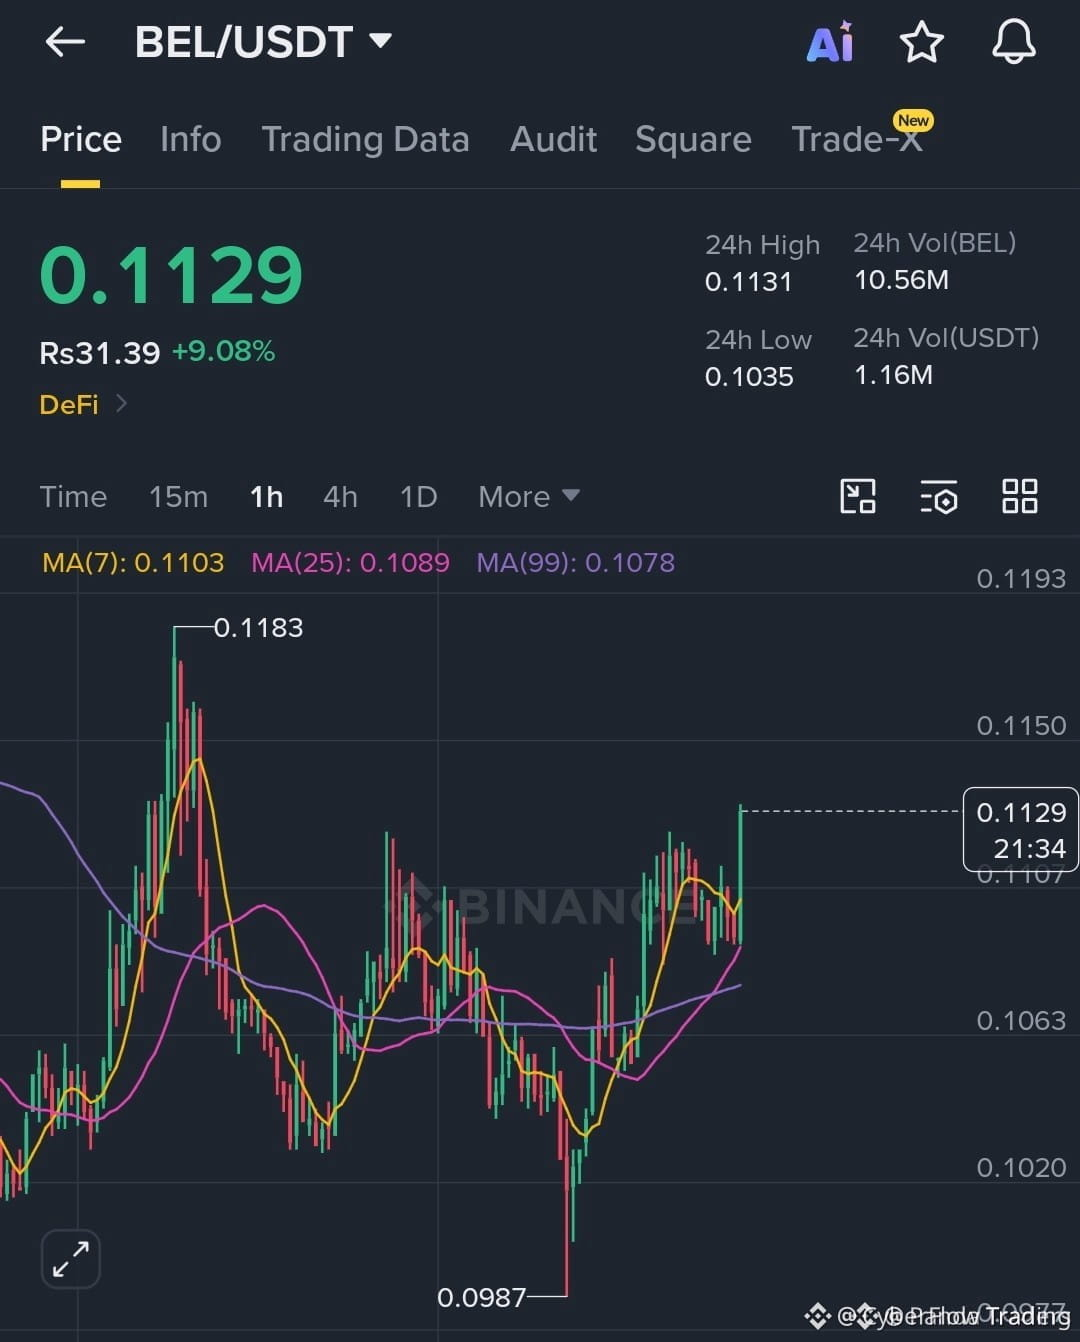Expand chart to fullscreen
Image resolution: width=1080 pixels, height=1342 pixels.
[71, 1259]
